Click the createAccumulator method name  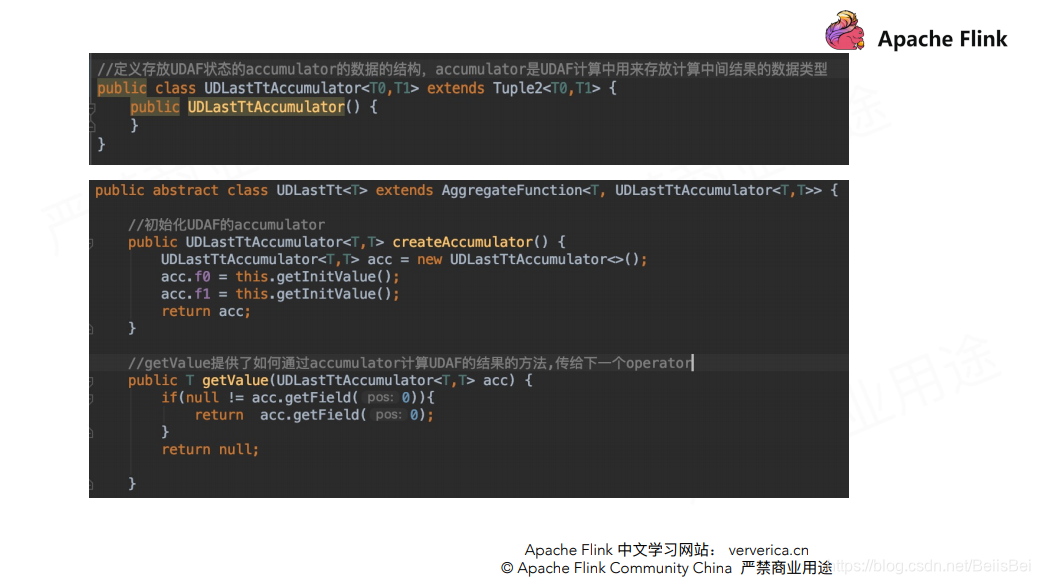tap(462, 242)
